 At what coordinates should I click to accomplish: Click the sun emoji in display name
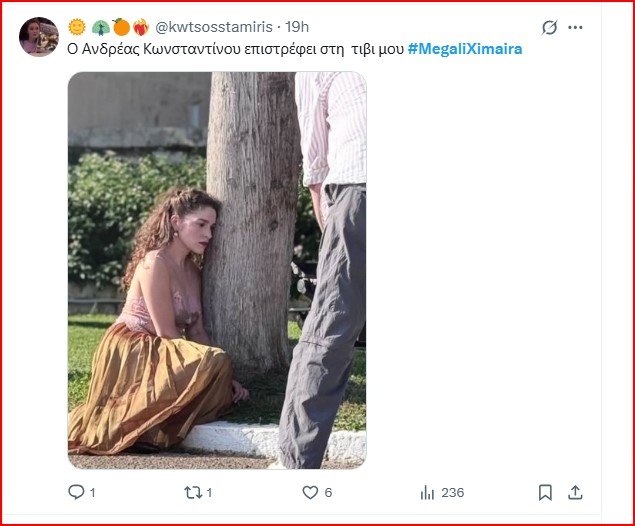[77, 27]
